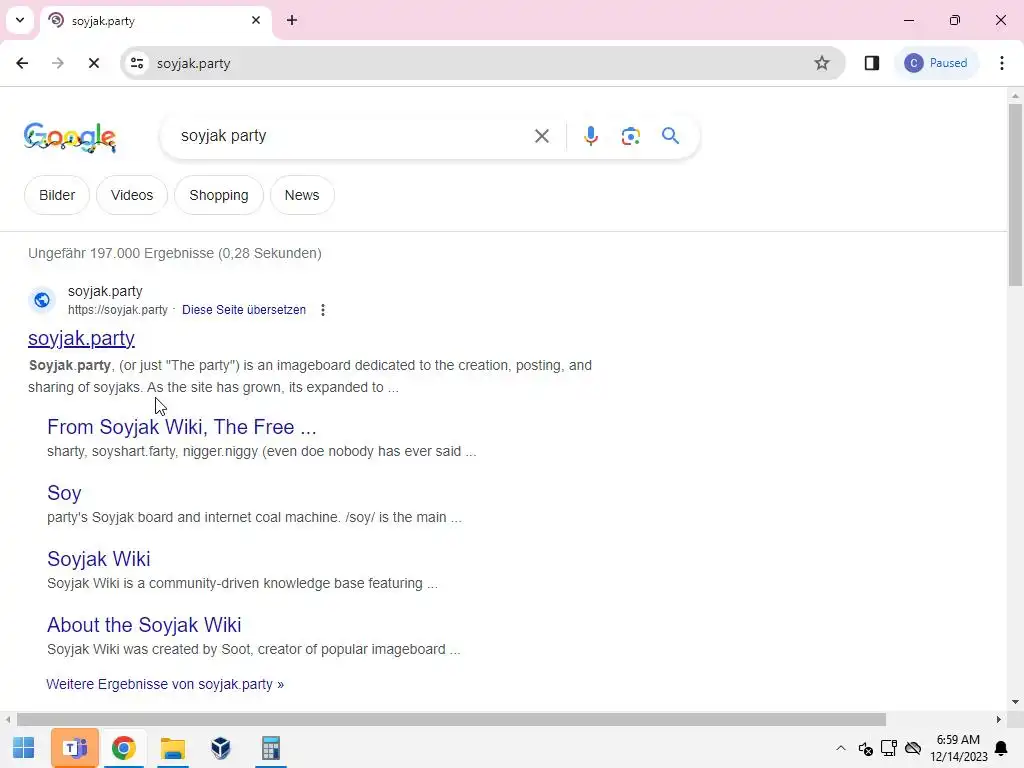Click the globe favicon of first result

42,300
